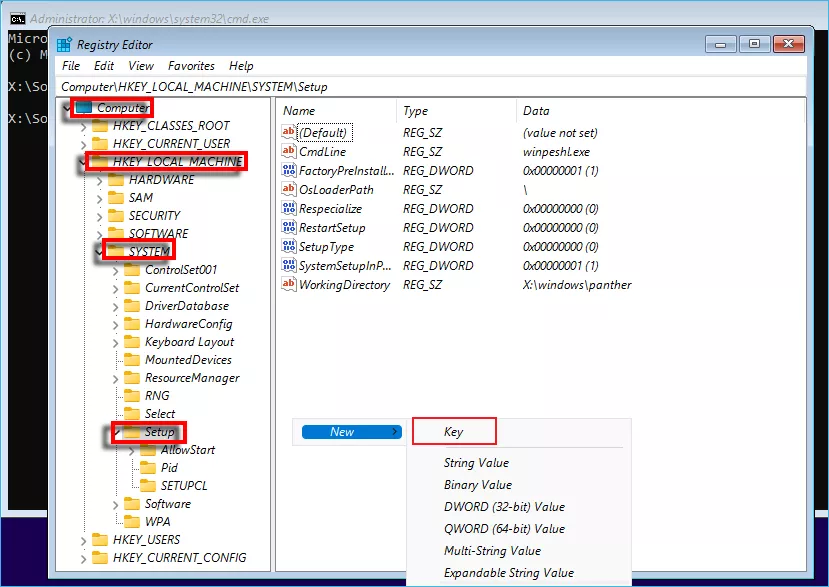This screenshot has width=829, height=587.
Task: Expand the HKEY_USERS branch
Action: coord(84,541)
